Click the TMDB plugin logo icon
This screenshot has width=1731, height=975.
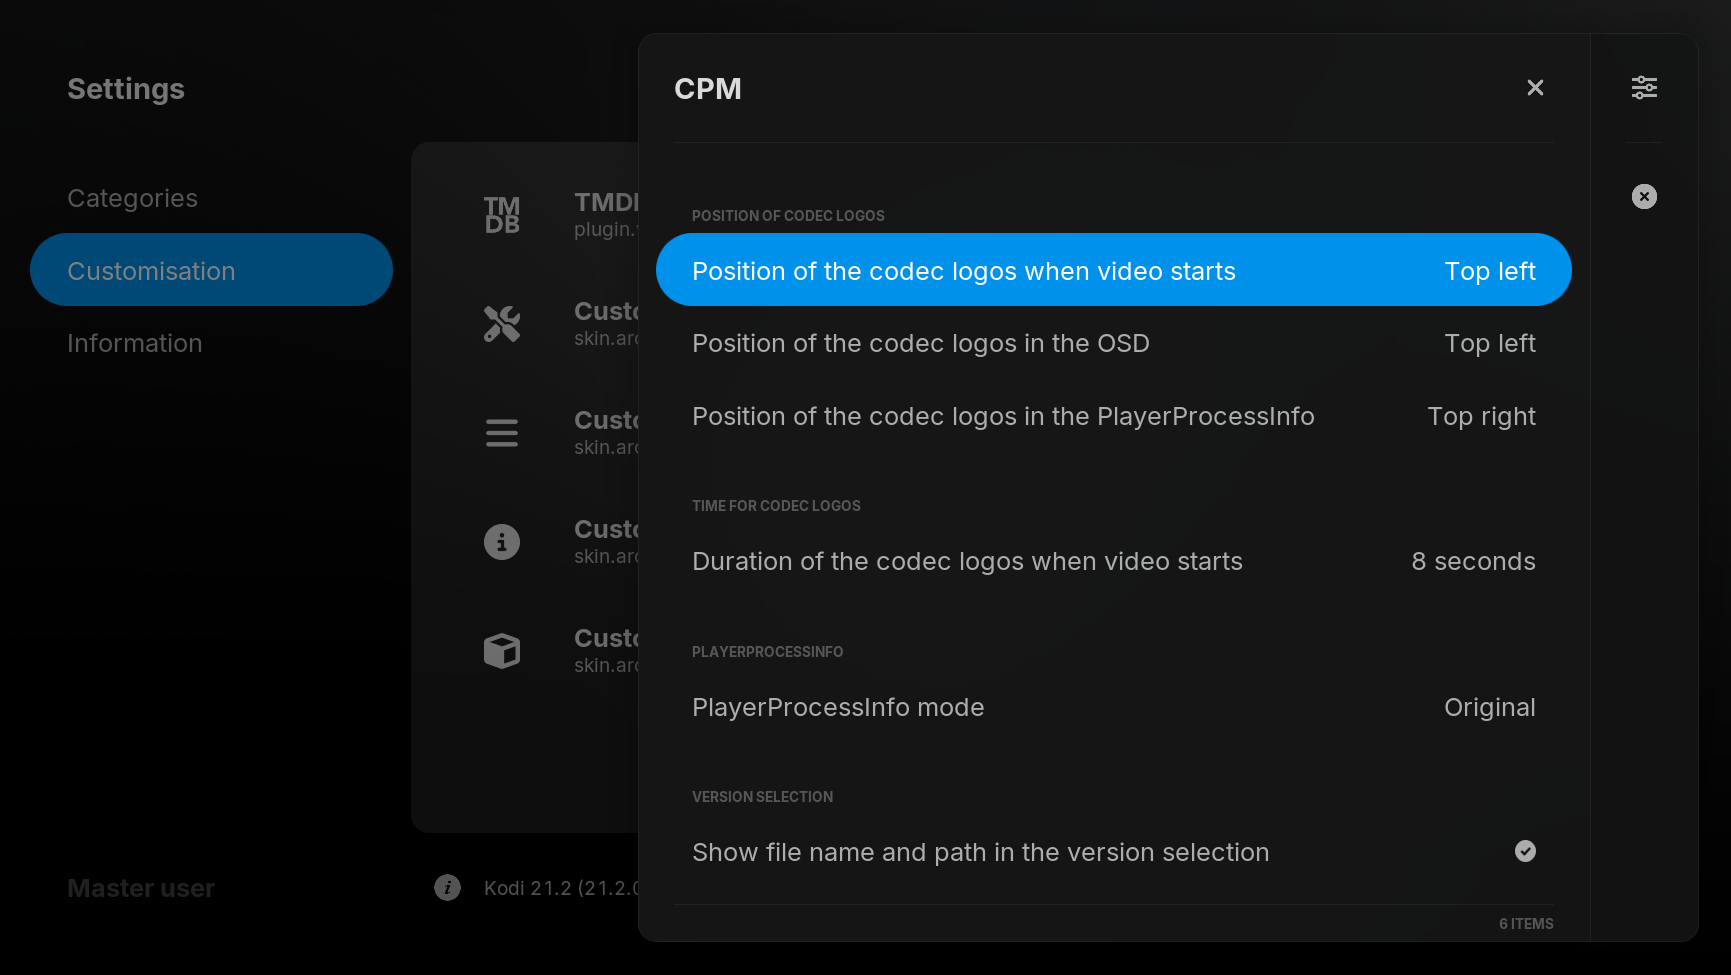click(502, 215)
